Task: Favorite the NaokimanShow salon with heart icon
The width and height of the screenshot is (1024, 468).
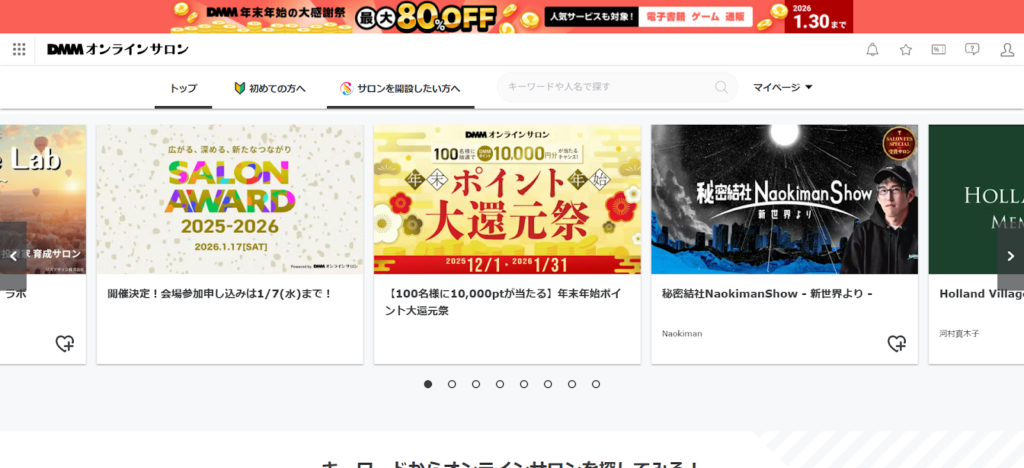Action: coord(897,343)
